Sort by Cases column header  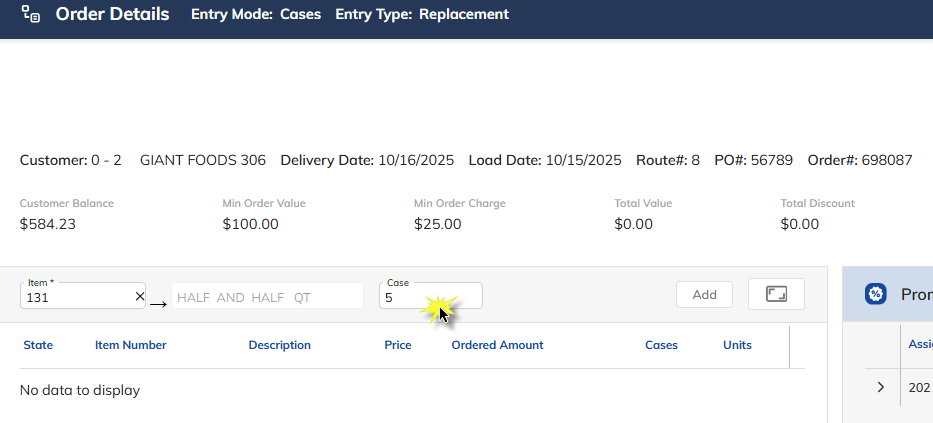[661, 345]
